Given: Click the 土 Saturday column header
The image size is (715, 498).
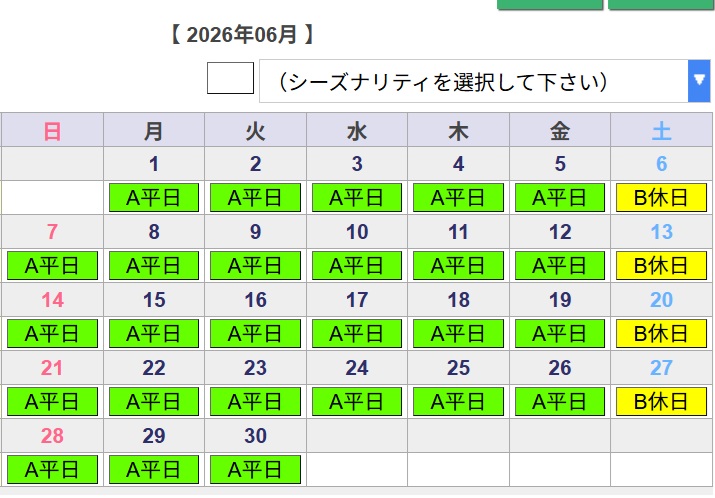Looking at the screenshot, I should click(661, 131).
